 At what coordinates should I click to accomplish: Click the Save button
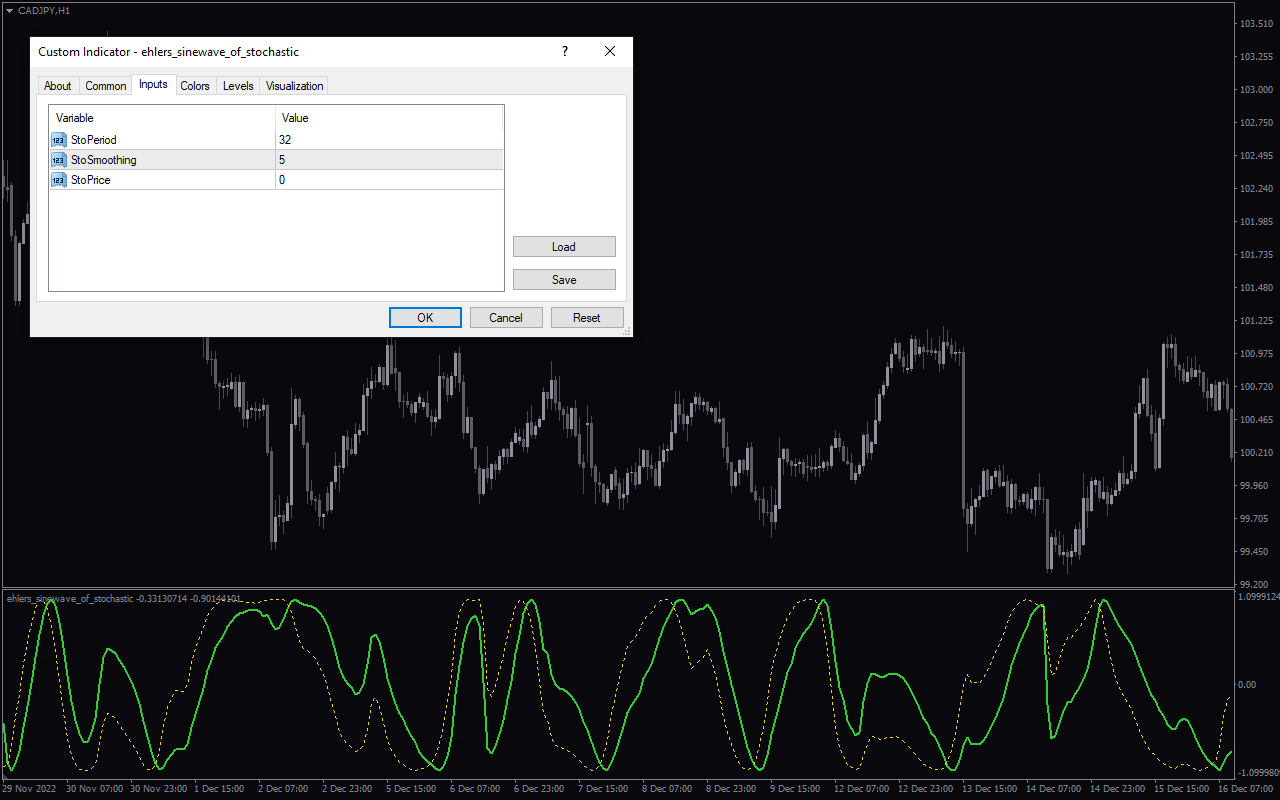click(564, 280)
